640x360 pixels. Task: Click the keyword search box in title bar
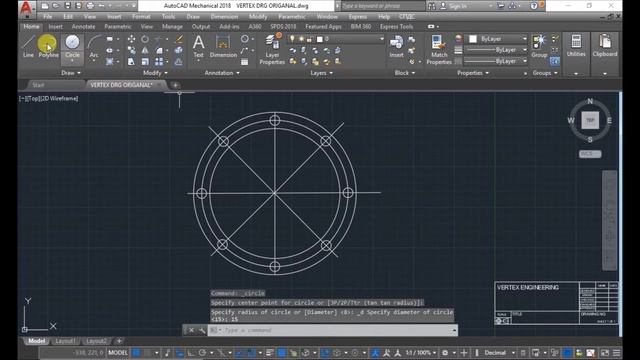tap(382, 6)
